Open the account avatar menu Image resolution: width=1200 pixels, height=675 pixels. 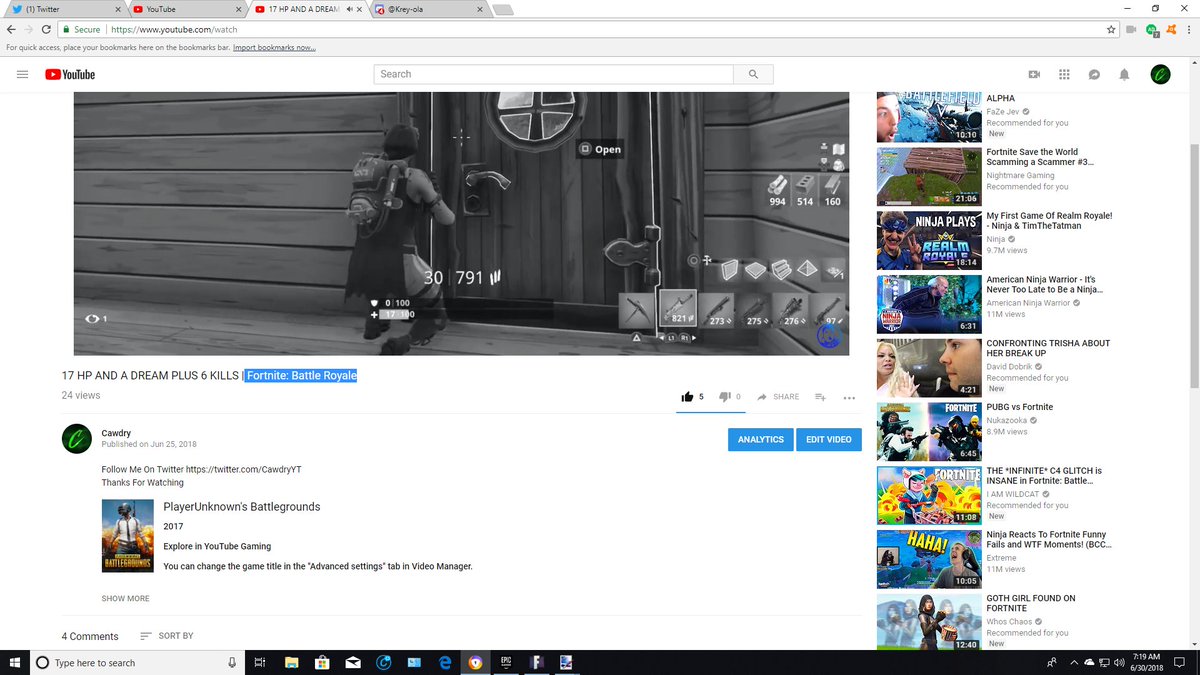1160,74
